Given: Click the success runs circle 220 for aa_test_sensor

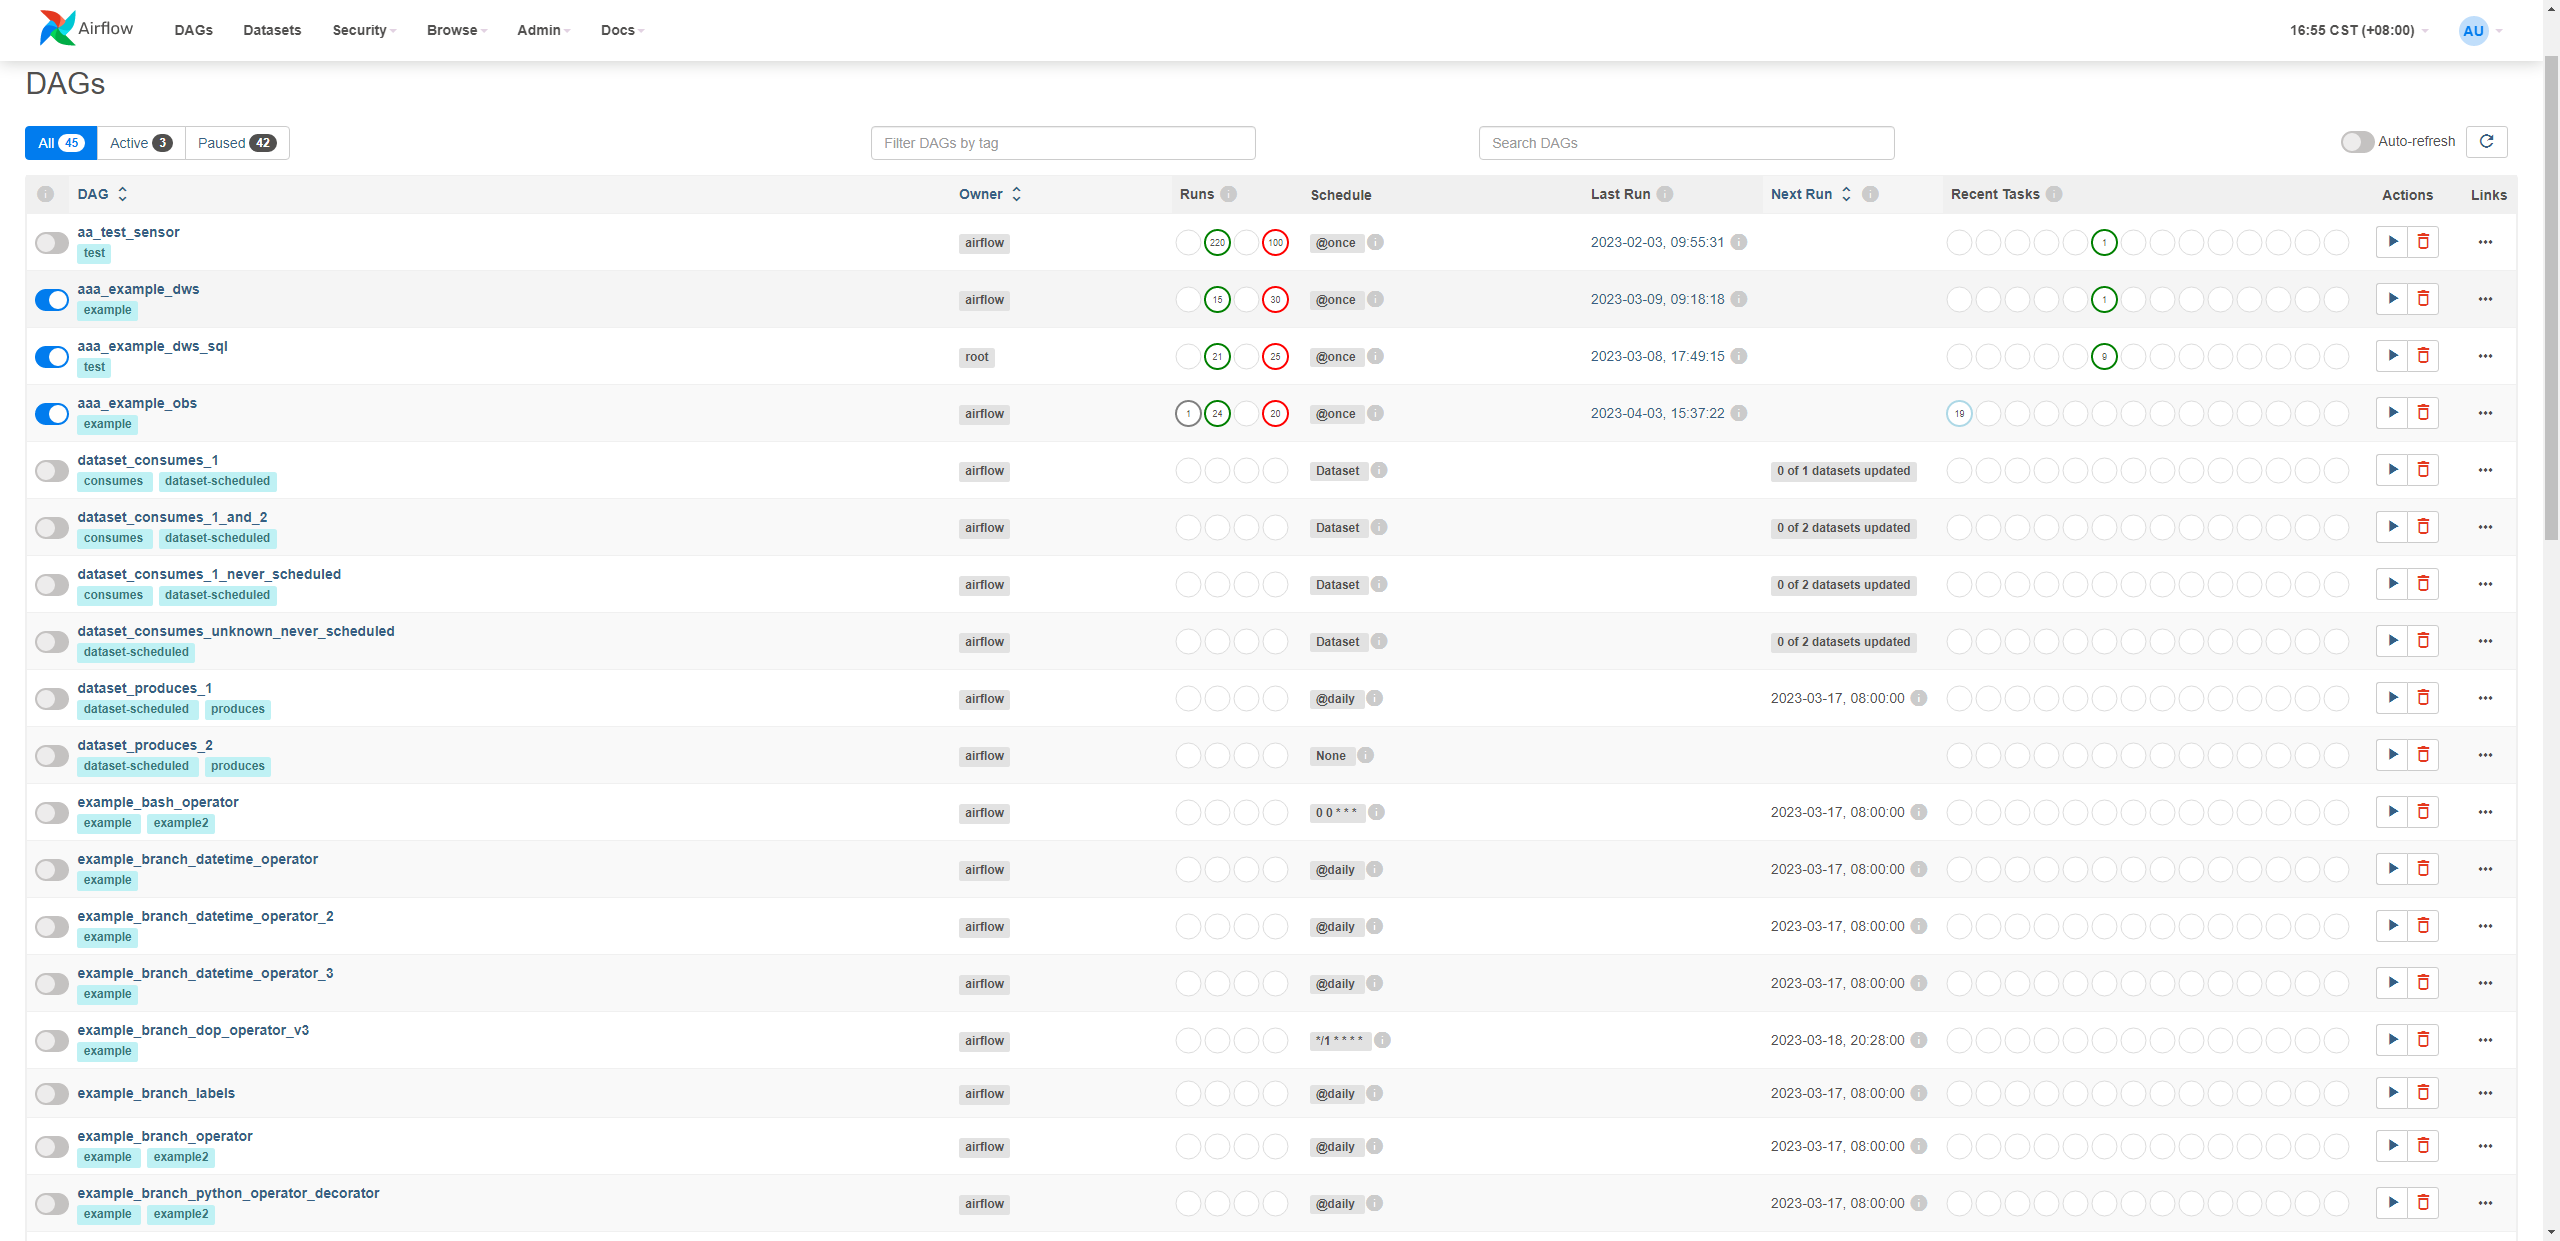Looking at the screenshot, I should pos(1217,242).
